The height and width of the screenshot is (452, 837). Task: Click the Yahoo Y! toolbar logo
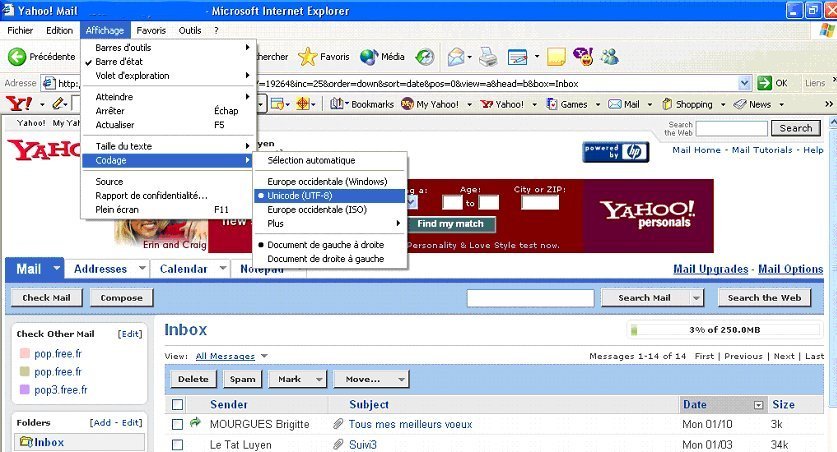(x=19, y=104)
